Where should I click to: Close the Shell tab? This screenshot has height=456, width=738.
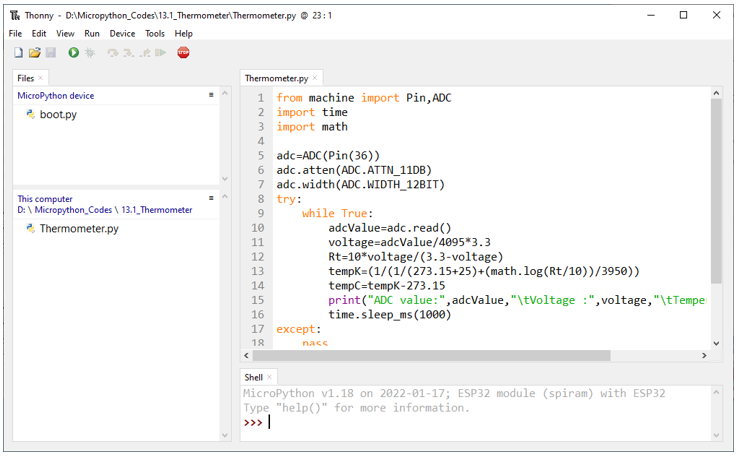(270, 377)
